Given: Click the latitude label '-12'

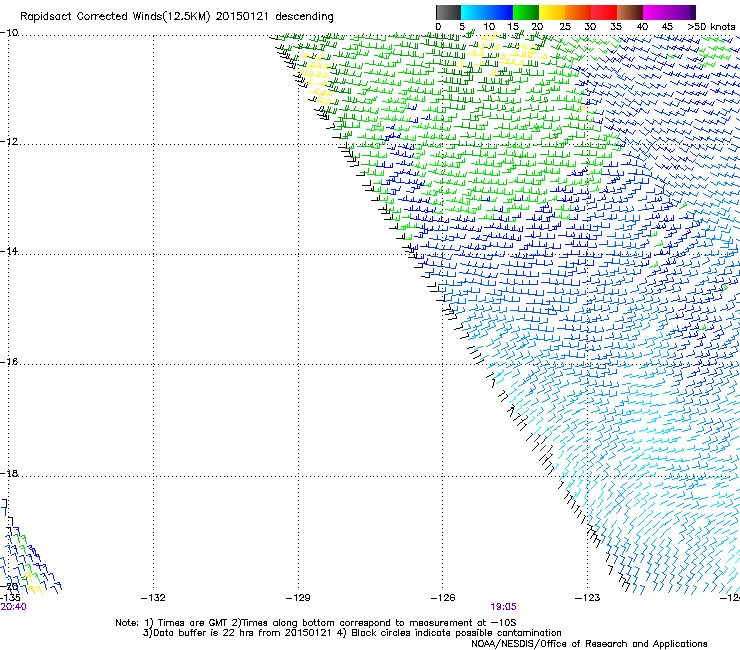Looking at the screenshot, I should tap(9, 142).
